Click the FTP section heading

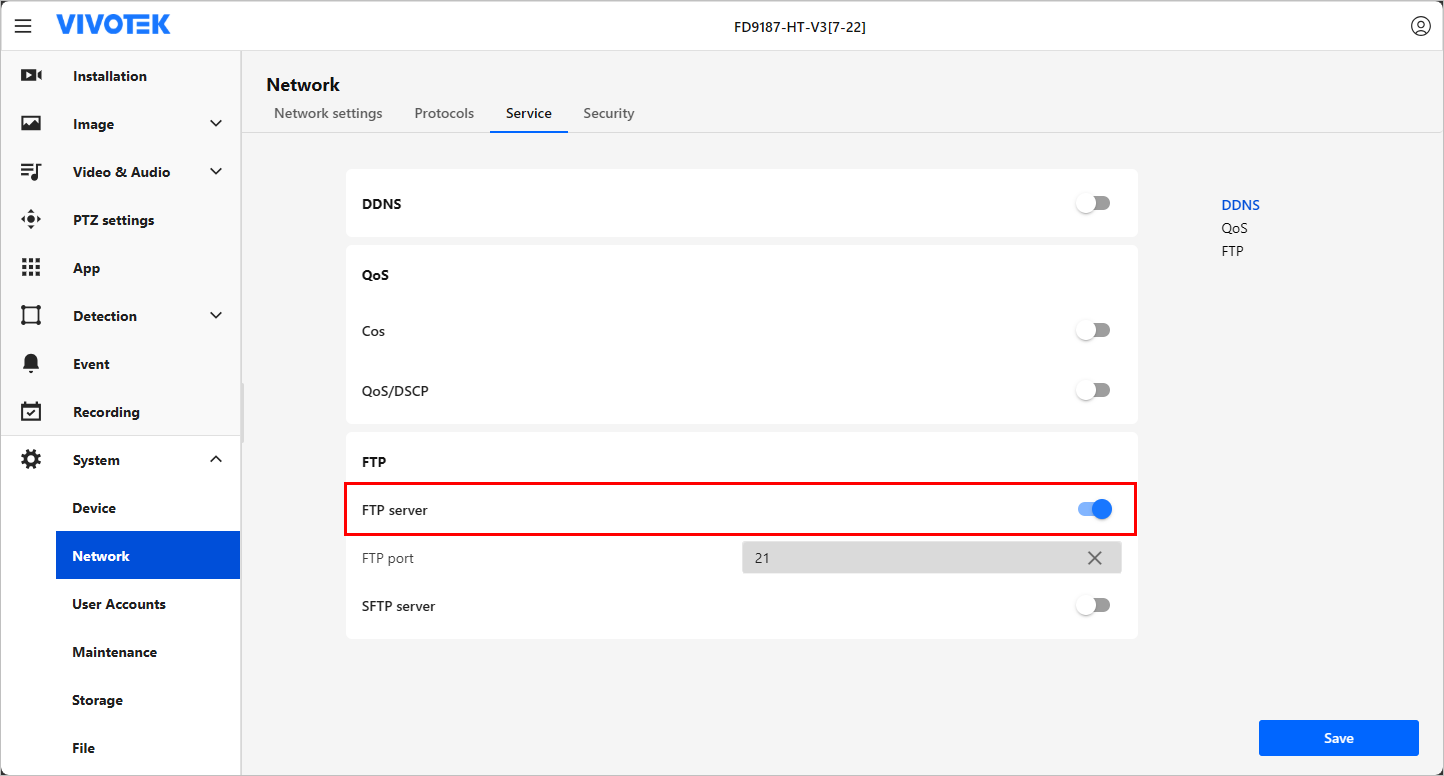(x=374, y=462)
